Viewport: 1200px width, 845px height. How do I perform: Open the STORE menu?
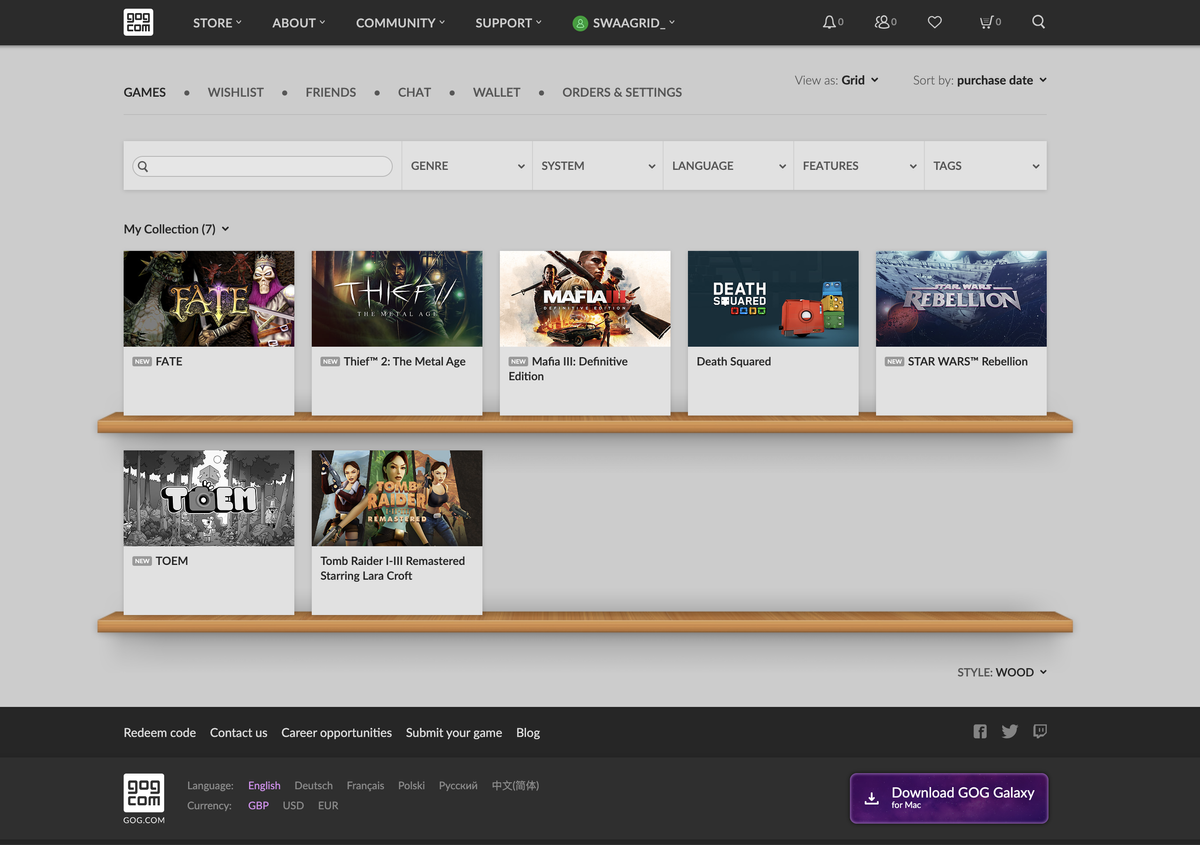[x=217, y=22]
